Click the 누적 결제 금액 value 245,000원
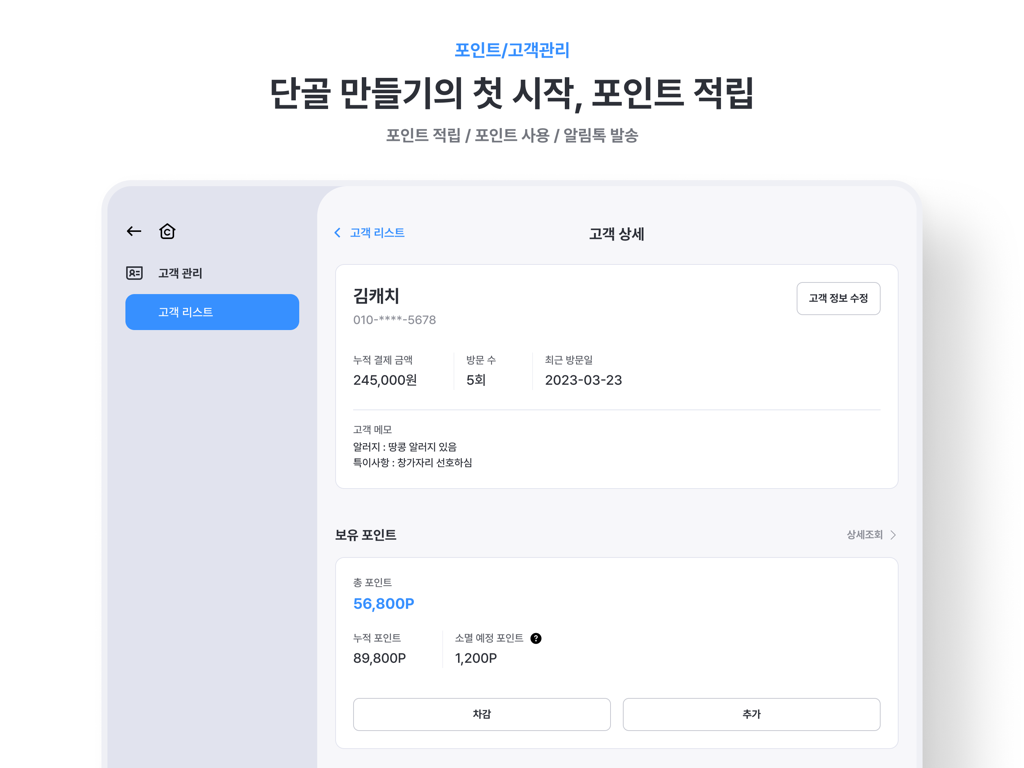The width and height of the screenshot is (1024, 768). tap(385, 380)
